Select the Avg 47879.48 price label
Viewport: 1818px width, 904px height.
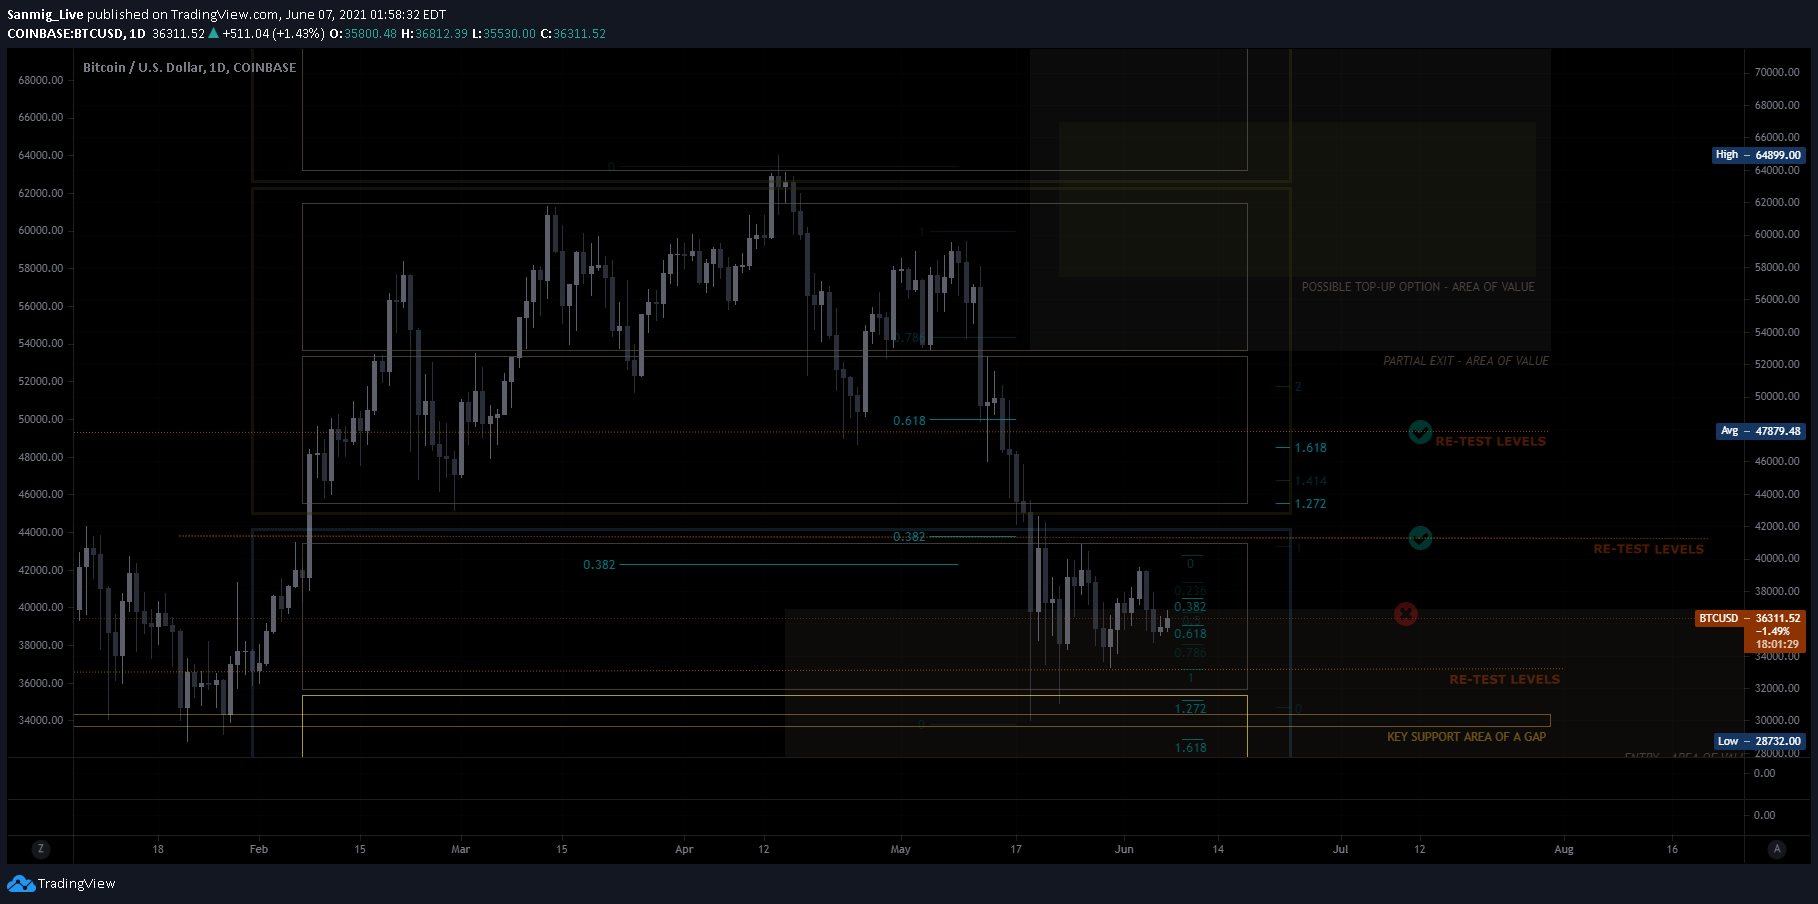(1760, 431)
